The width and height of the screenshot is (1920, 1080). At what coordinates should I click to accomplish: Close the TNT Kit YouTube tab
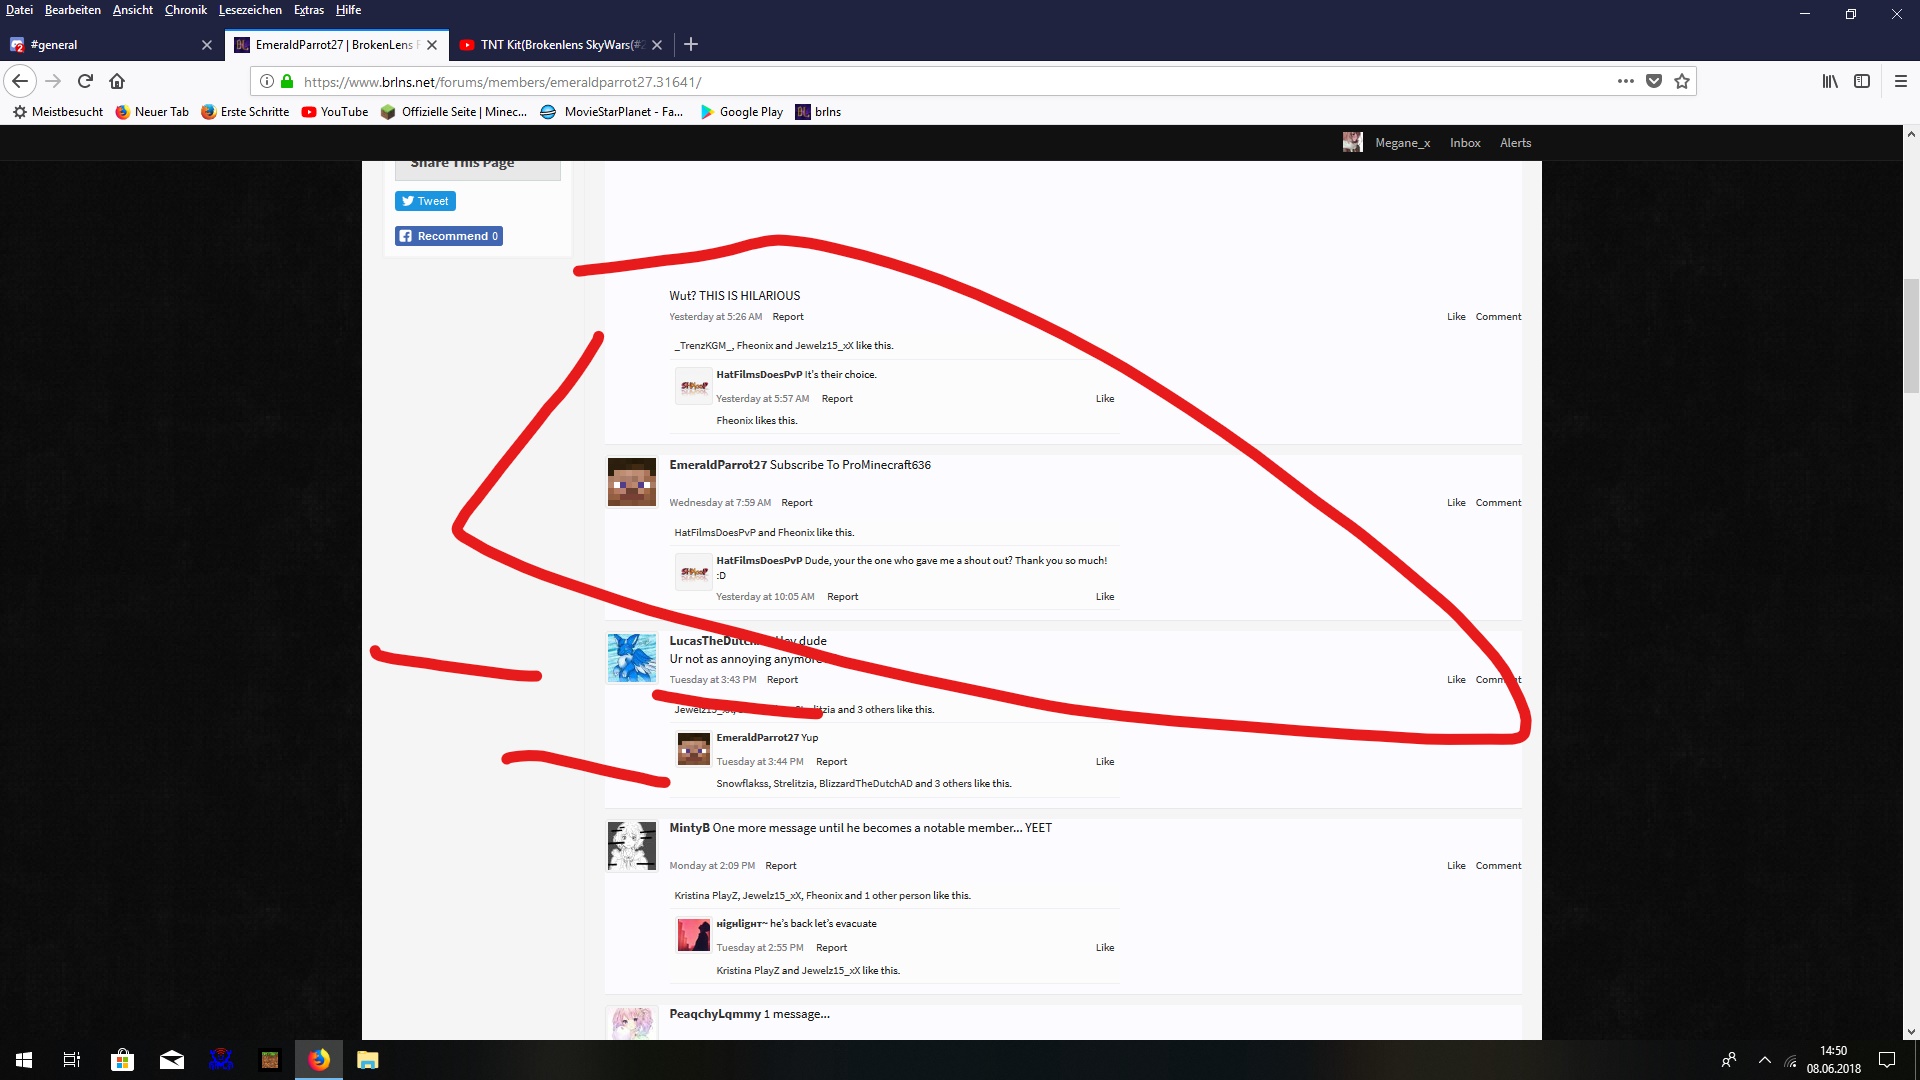click(x=657, y=45)
